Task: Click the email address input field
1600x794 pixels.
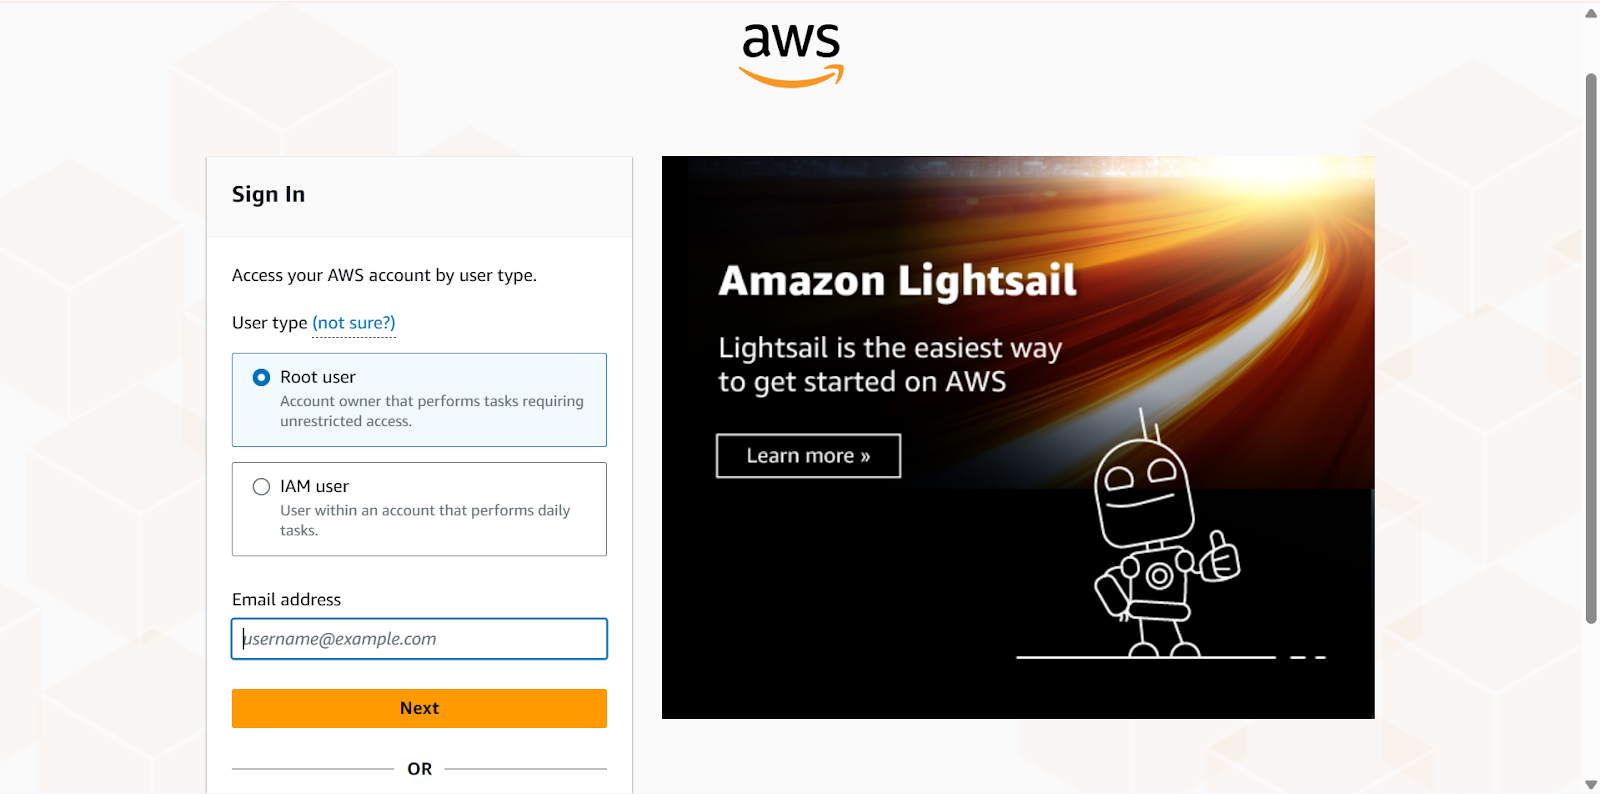Action: click(x=419, y=639)
